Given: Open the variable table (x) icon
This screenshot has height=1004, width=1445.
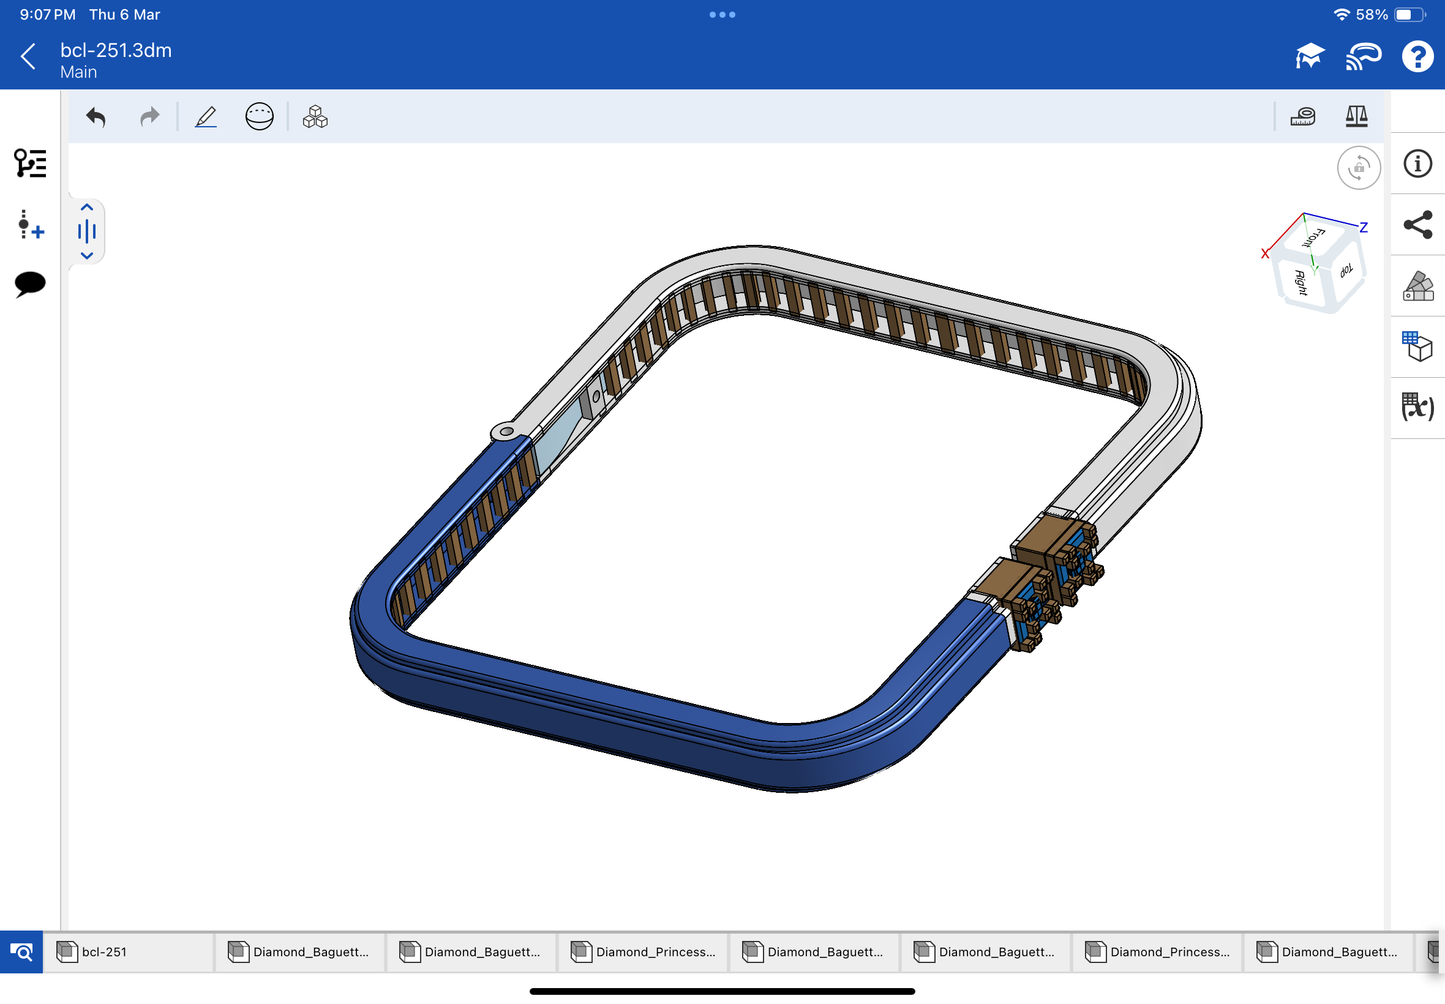Looking at the screenshot, I should coord(1417,407).
